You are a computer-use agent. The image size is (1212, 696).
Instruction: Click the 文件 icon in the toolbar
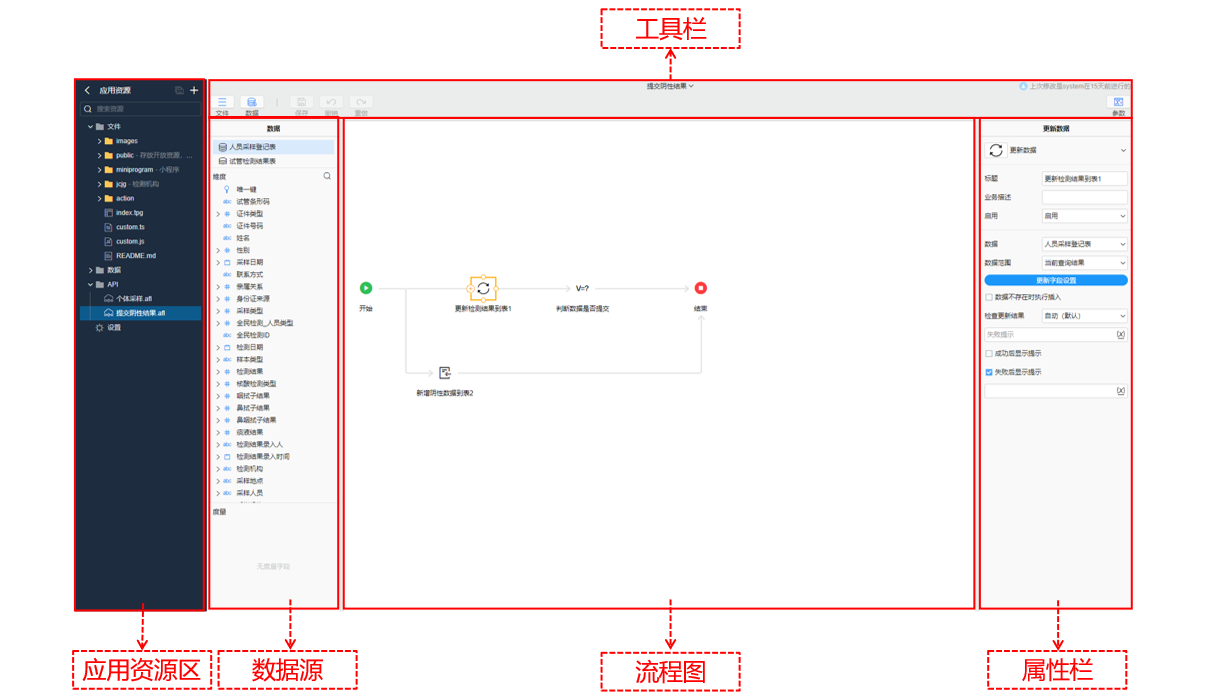(x=222, y=103)
